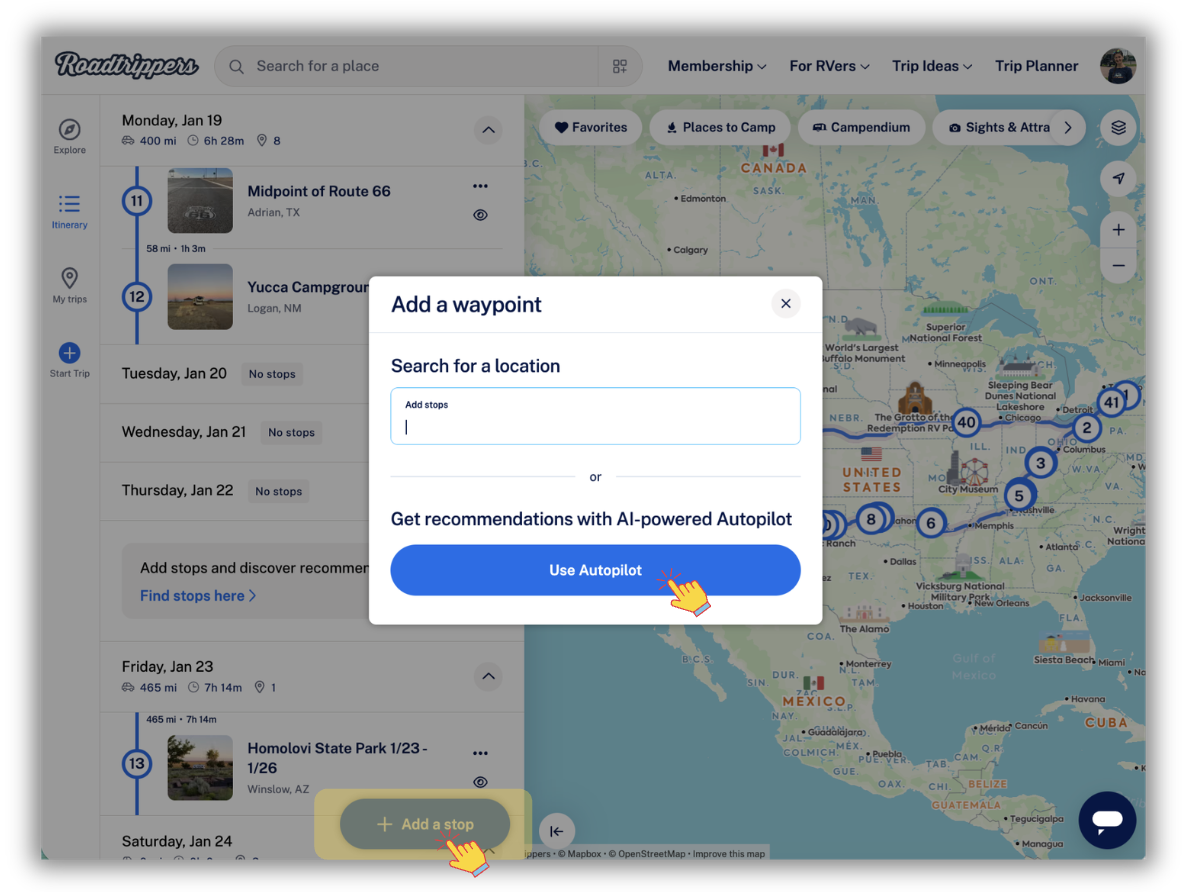Image resolution: width=1192 pixels, height=892 pixels.
Task: Click Vicksburg National Military Park landmark
Action: coord(961,579)
